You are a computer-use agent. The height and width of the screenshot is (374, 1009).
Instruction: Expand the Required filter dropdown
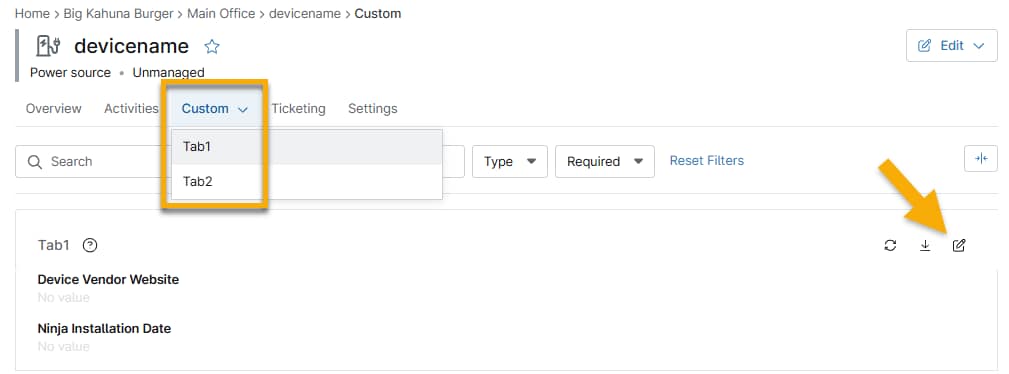604,162
